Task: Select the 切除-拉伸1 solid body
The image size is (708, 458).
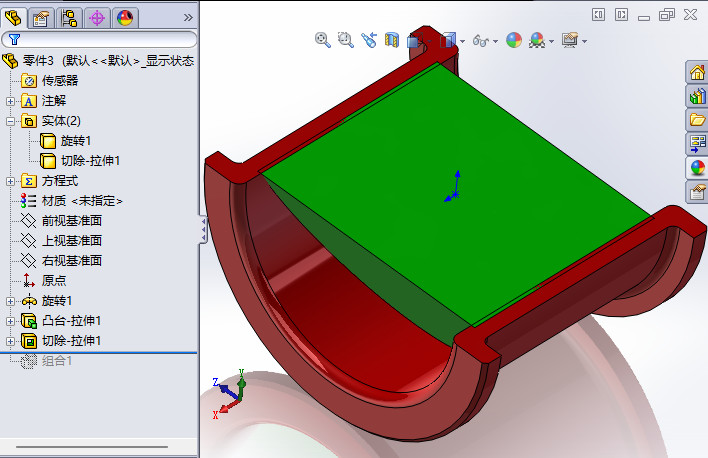Action: click(80, 161)
